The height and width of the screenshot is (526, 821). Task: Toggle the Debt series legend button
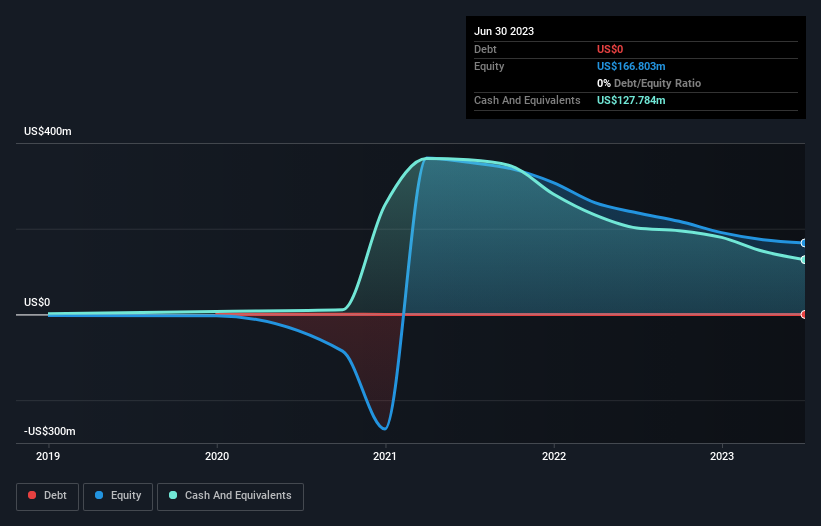pyautogui.click(x=47, y=496)
